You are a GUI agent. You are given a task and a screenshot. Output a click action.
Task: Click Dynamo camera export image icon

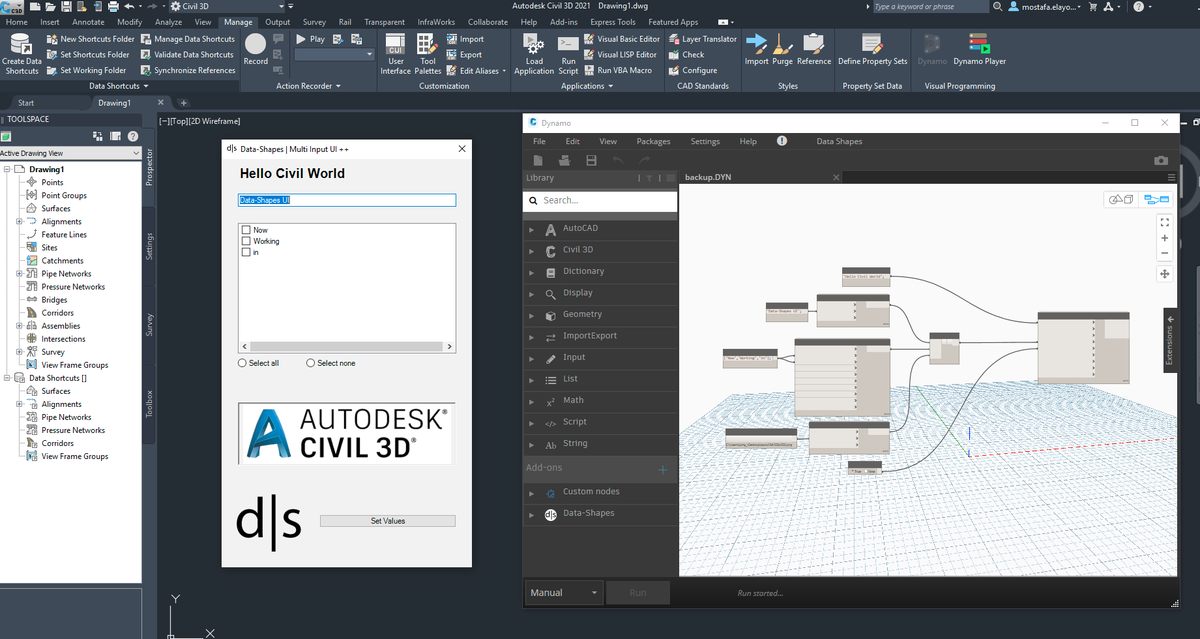(1160, 160)
